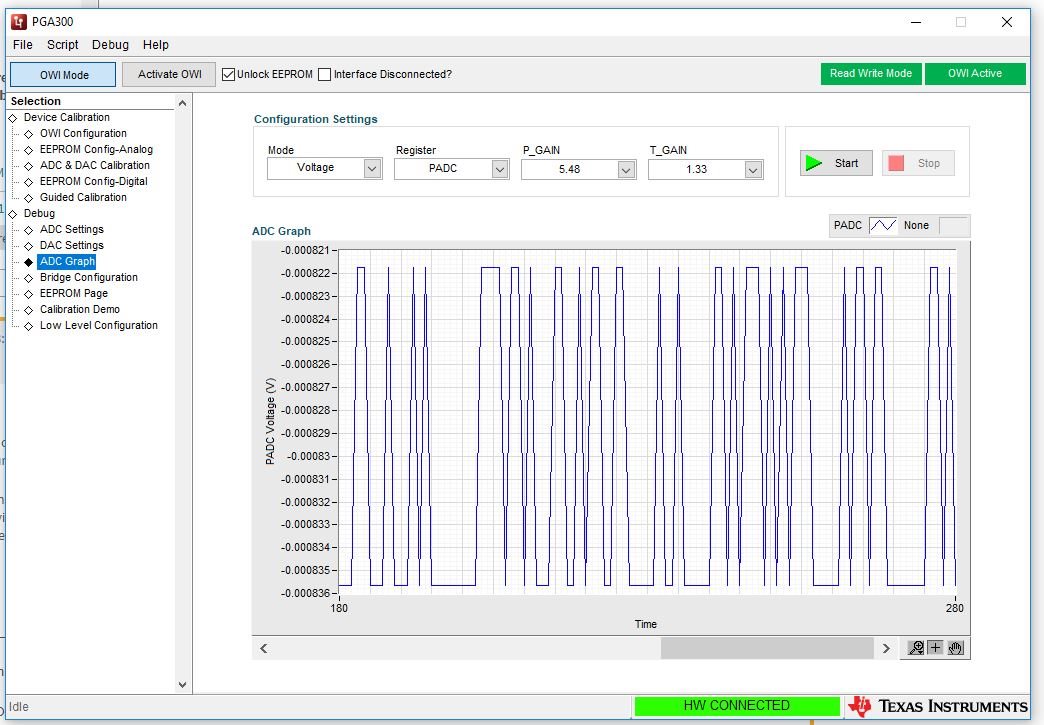
Task: Click the diamond bullet next to ADC Graph
Action: point(29,262)
